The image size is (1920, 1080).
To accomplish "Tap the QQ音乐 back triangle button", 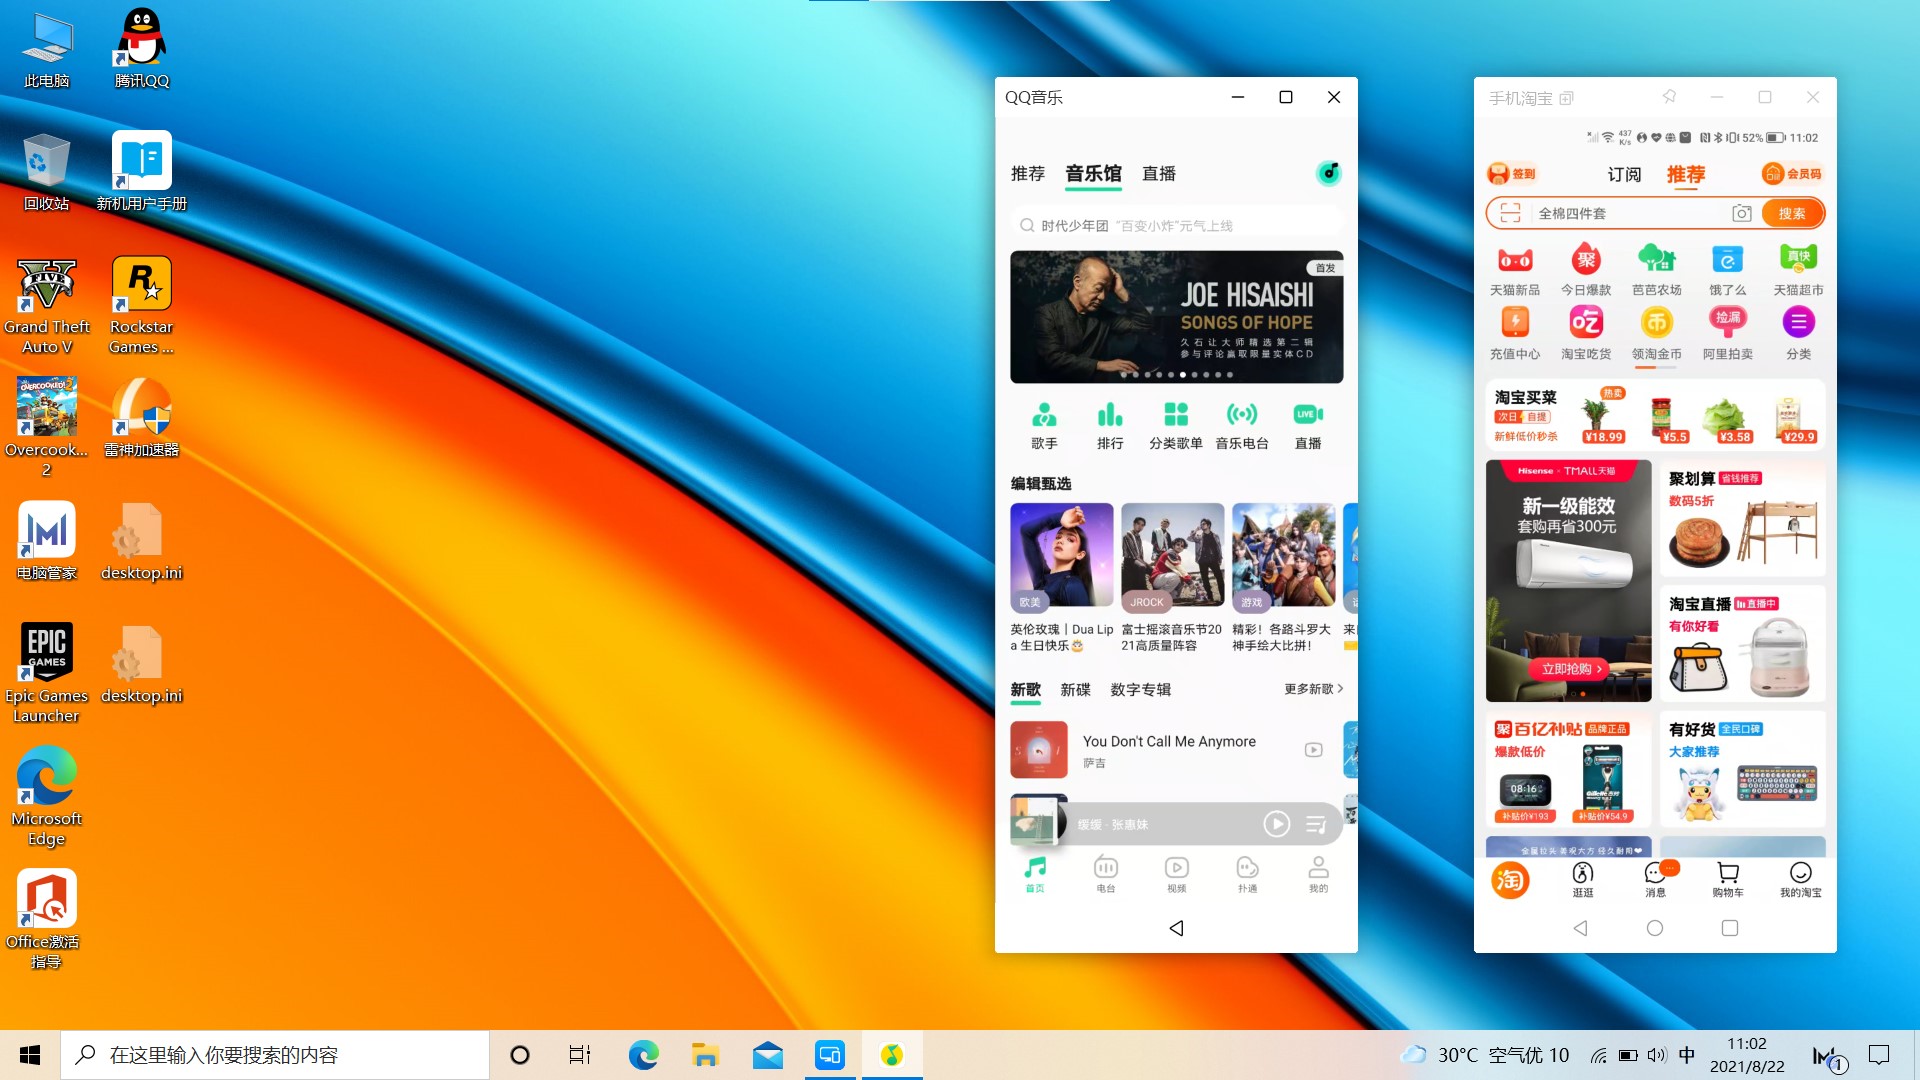I will click(x=1176, y=928).
